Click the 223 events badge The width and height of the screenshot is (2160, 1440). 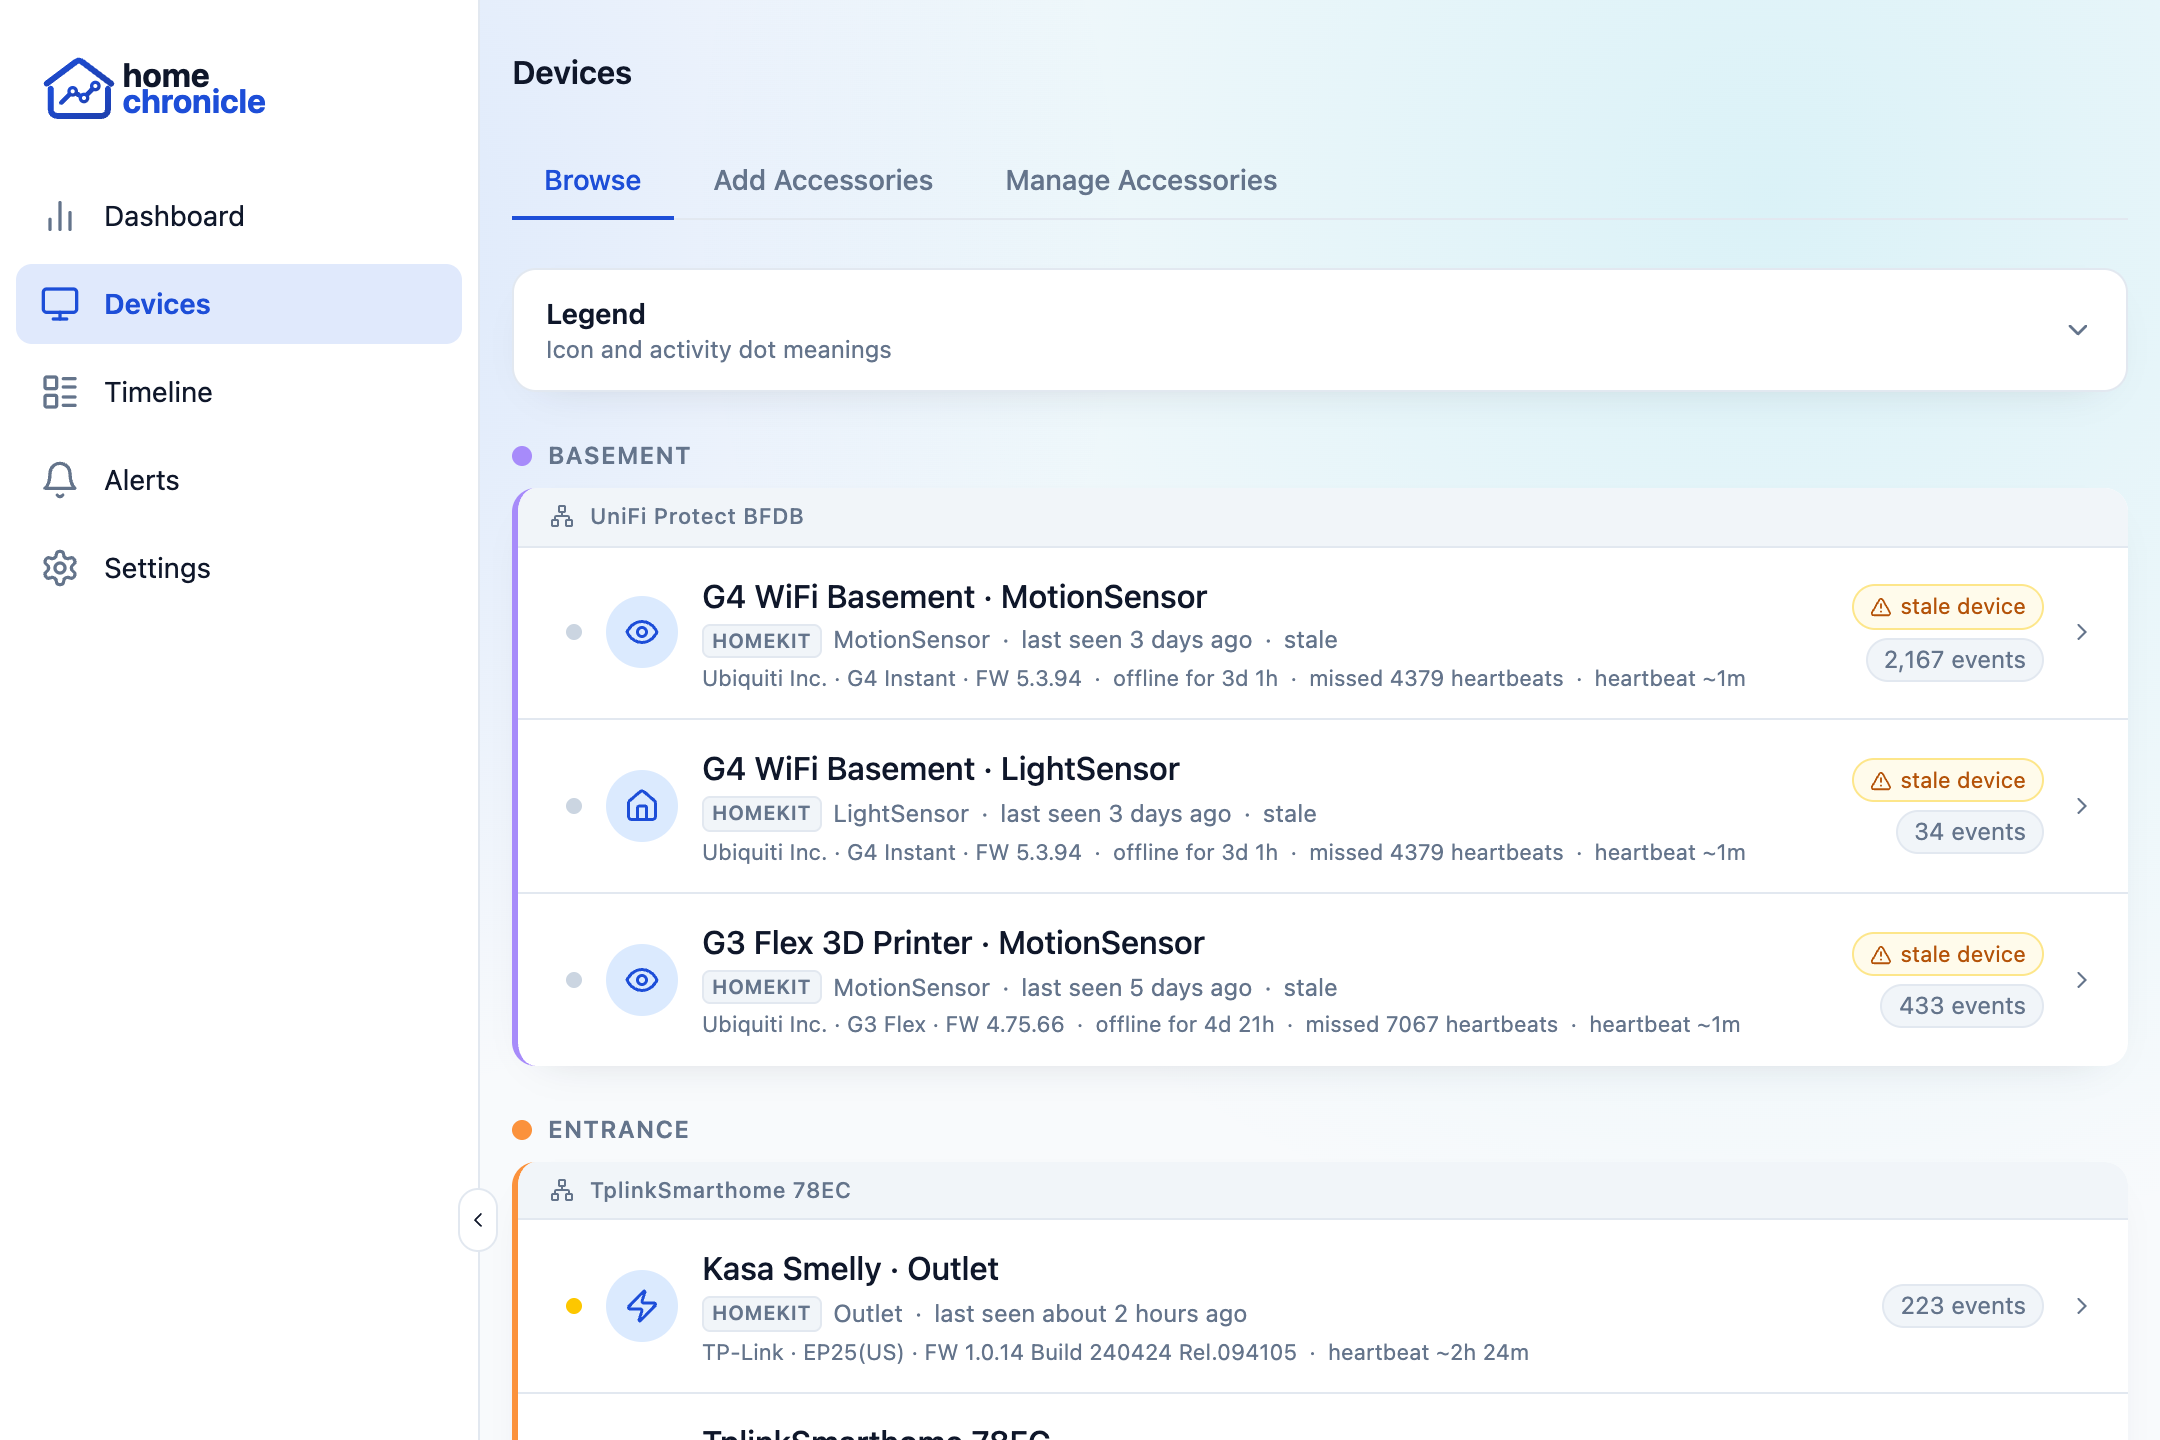click(1963, 1306)
